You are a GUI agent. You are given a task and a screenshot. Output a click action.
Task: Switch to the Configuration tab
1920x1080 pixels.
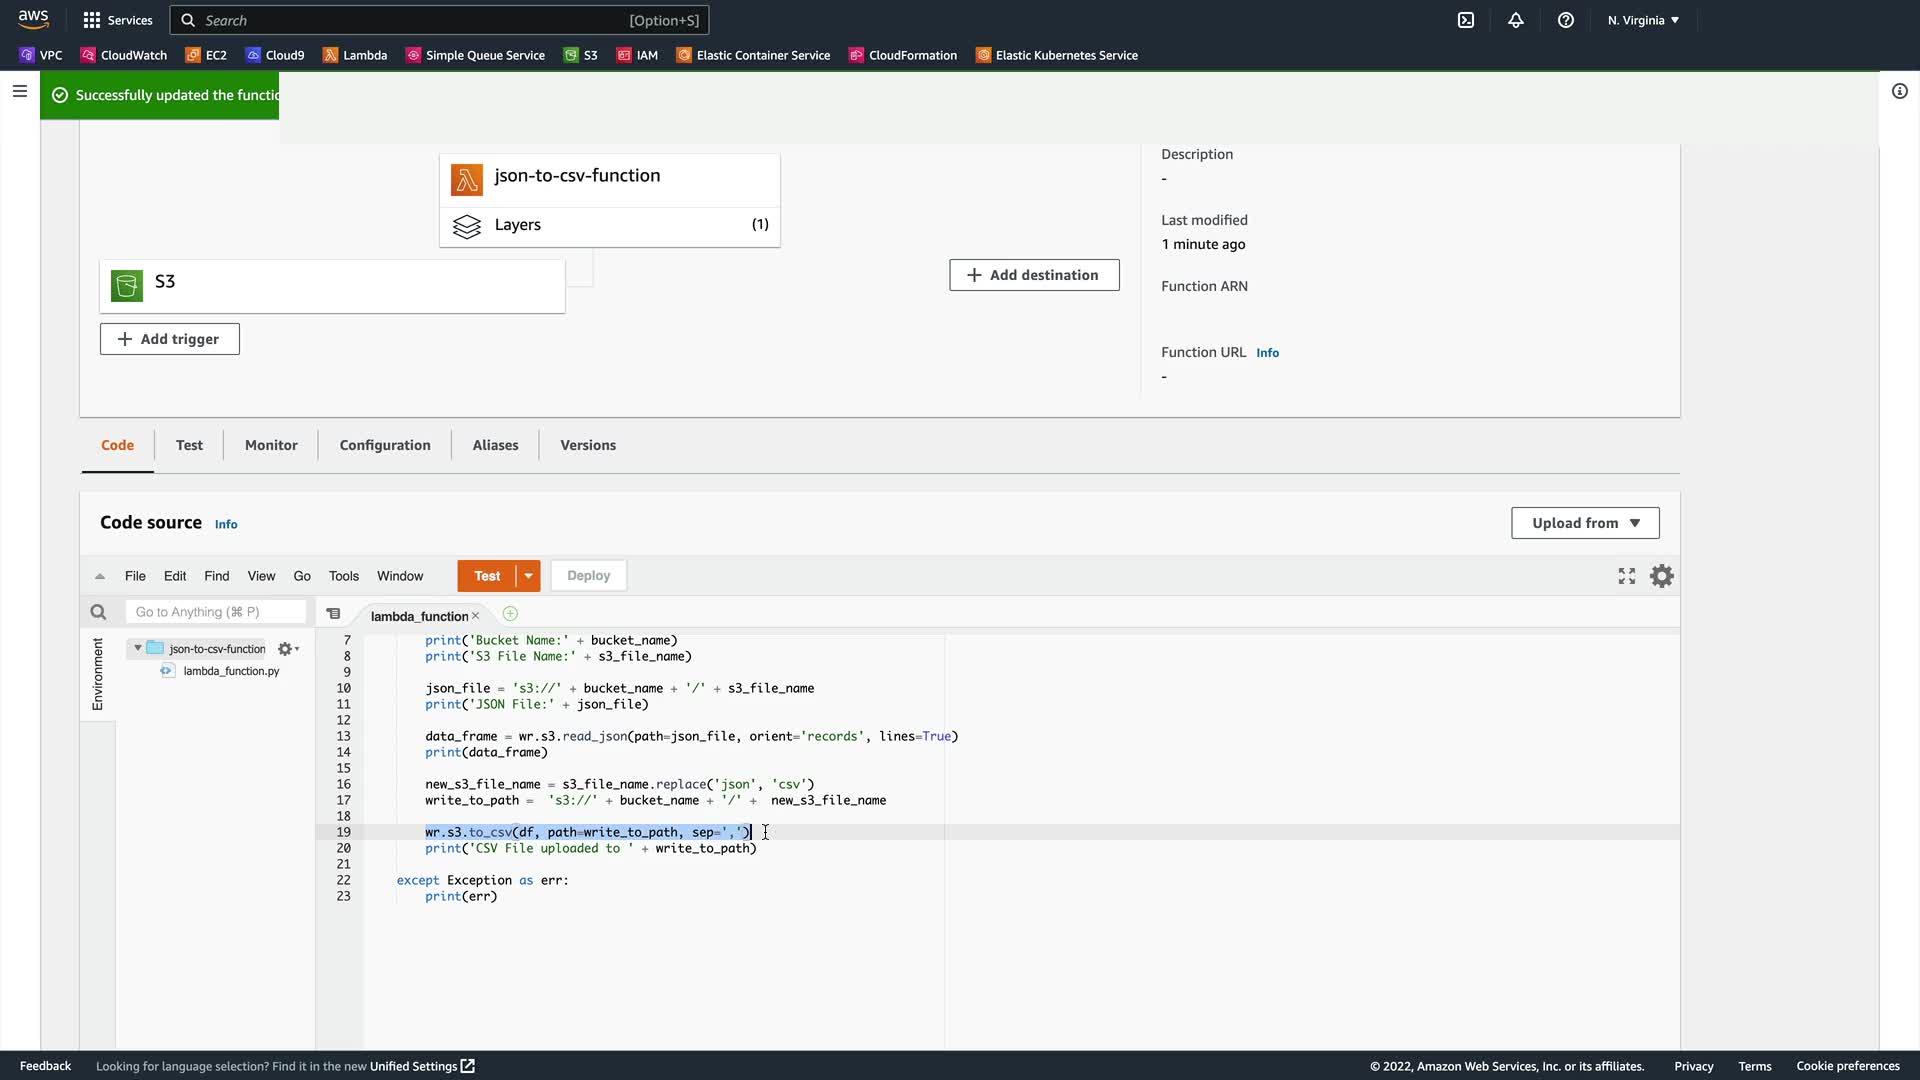click(385, 445)
